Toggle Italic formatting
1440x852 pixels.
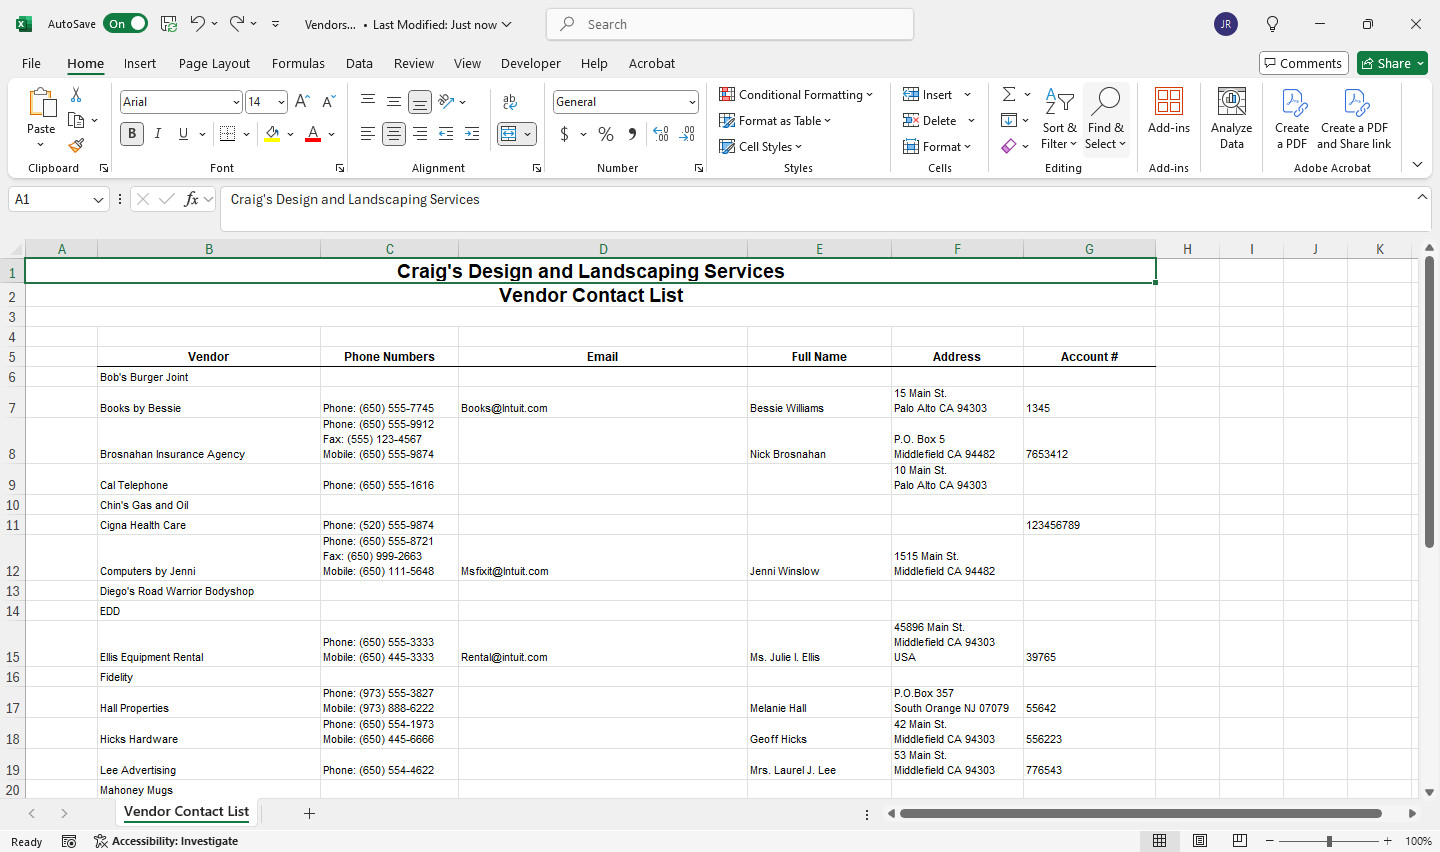pos(157,134)
